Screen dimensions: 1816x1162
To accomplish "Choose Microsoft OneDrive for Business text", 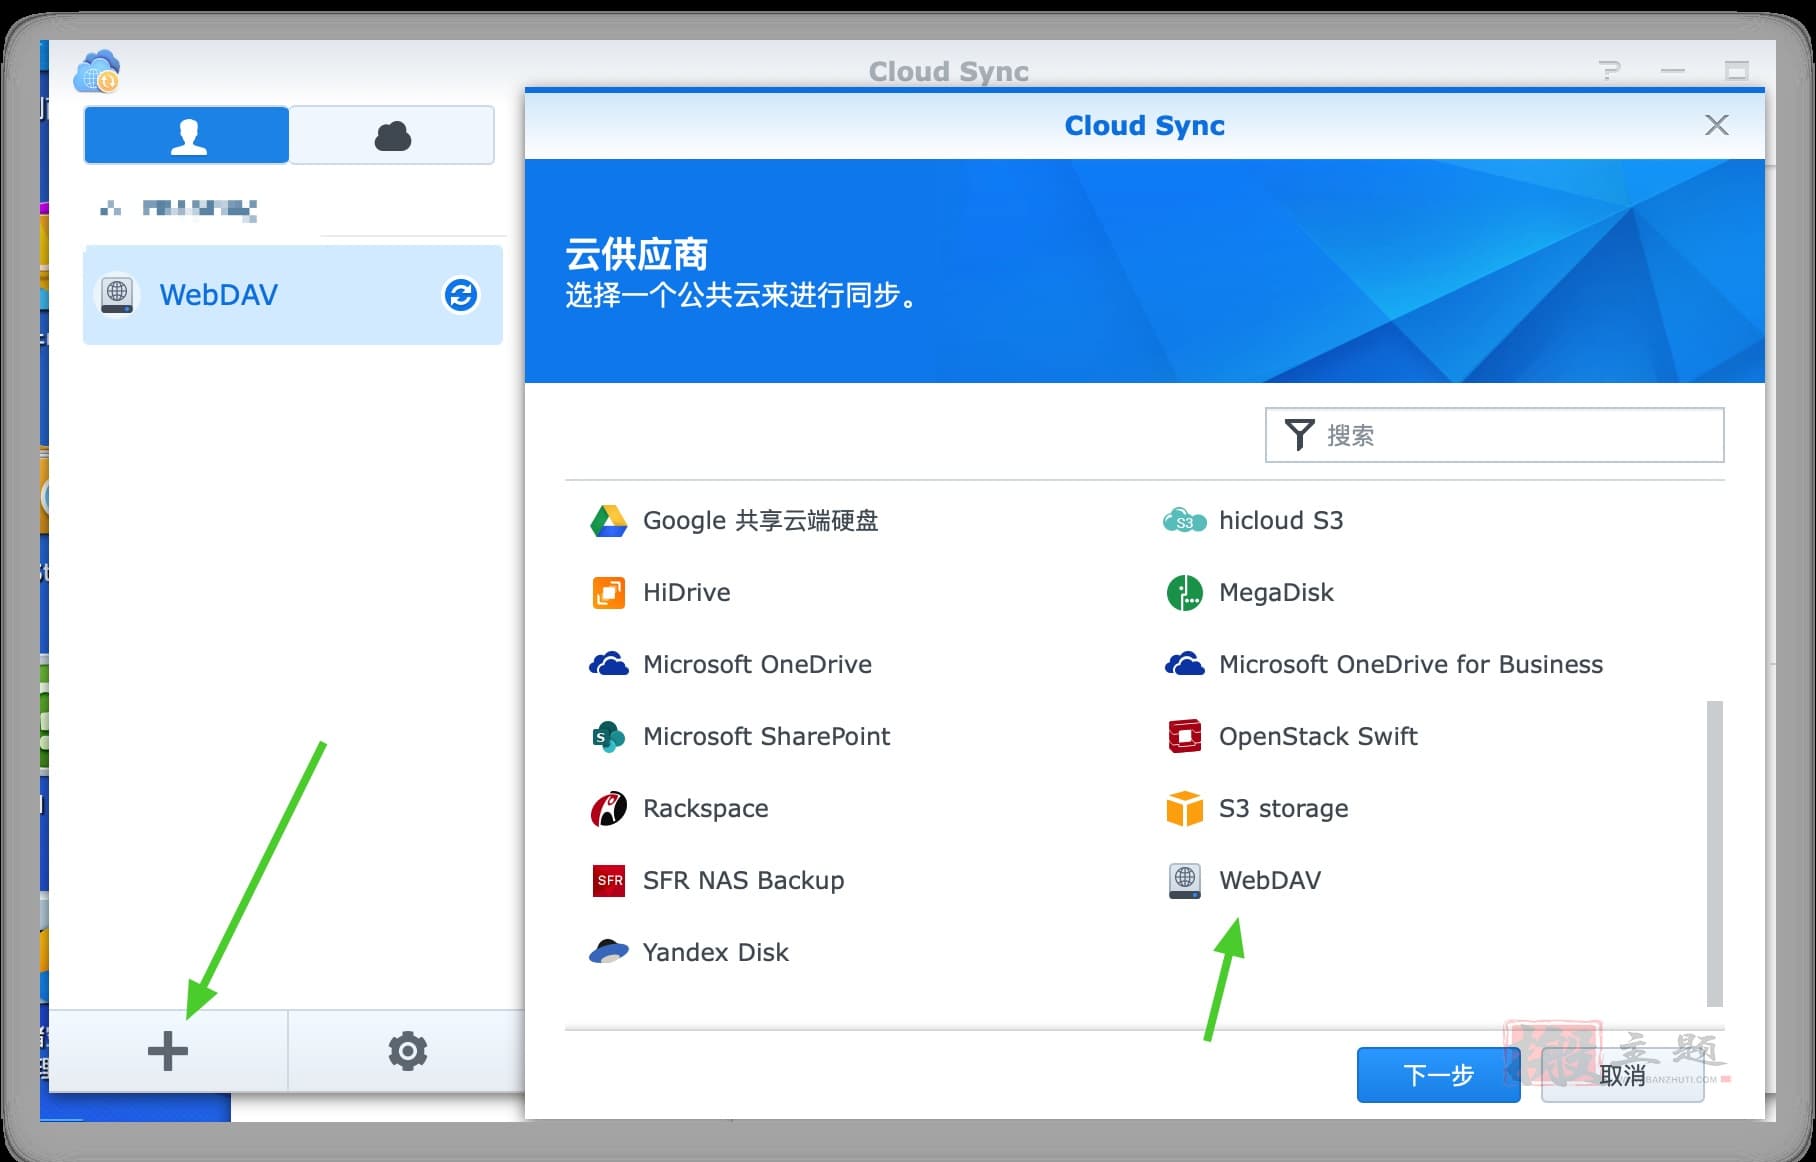I will coord(1411,665).
